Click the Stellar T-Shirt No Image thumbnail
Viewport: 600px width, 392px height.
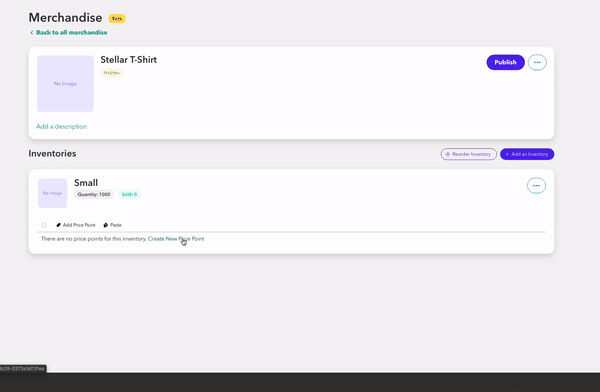click(65, 83)
